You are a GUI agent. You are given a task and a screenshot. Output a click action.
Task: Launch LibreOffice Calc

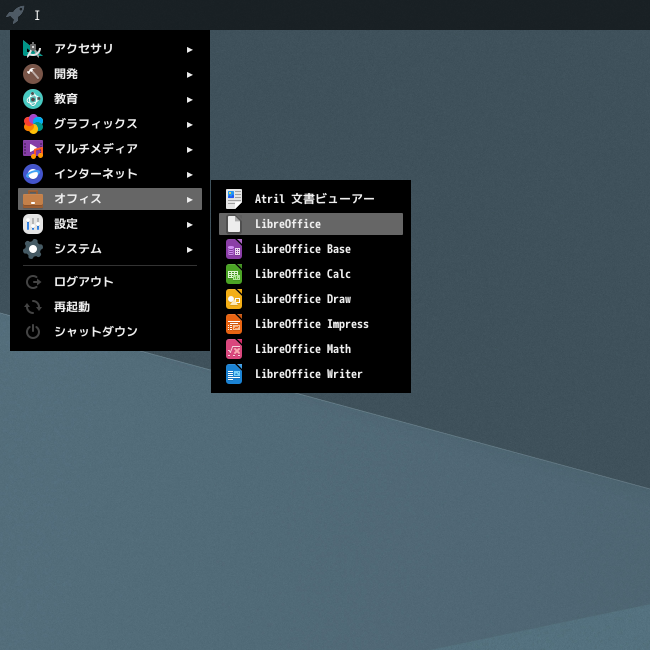click(311, 274)
